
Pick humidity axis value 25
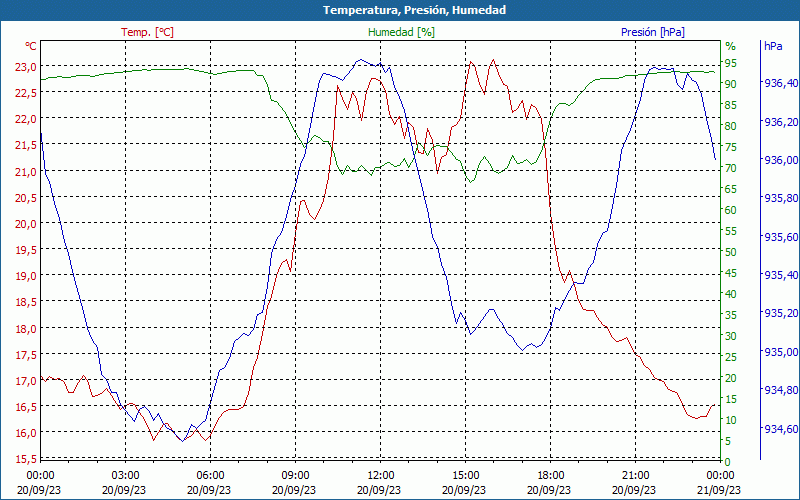[731, 357]
